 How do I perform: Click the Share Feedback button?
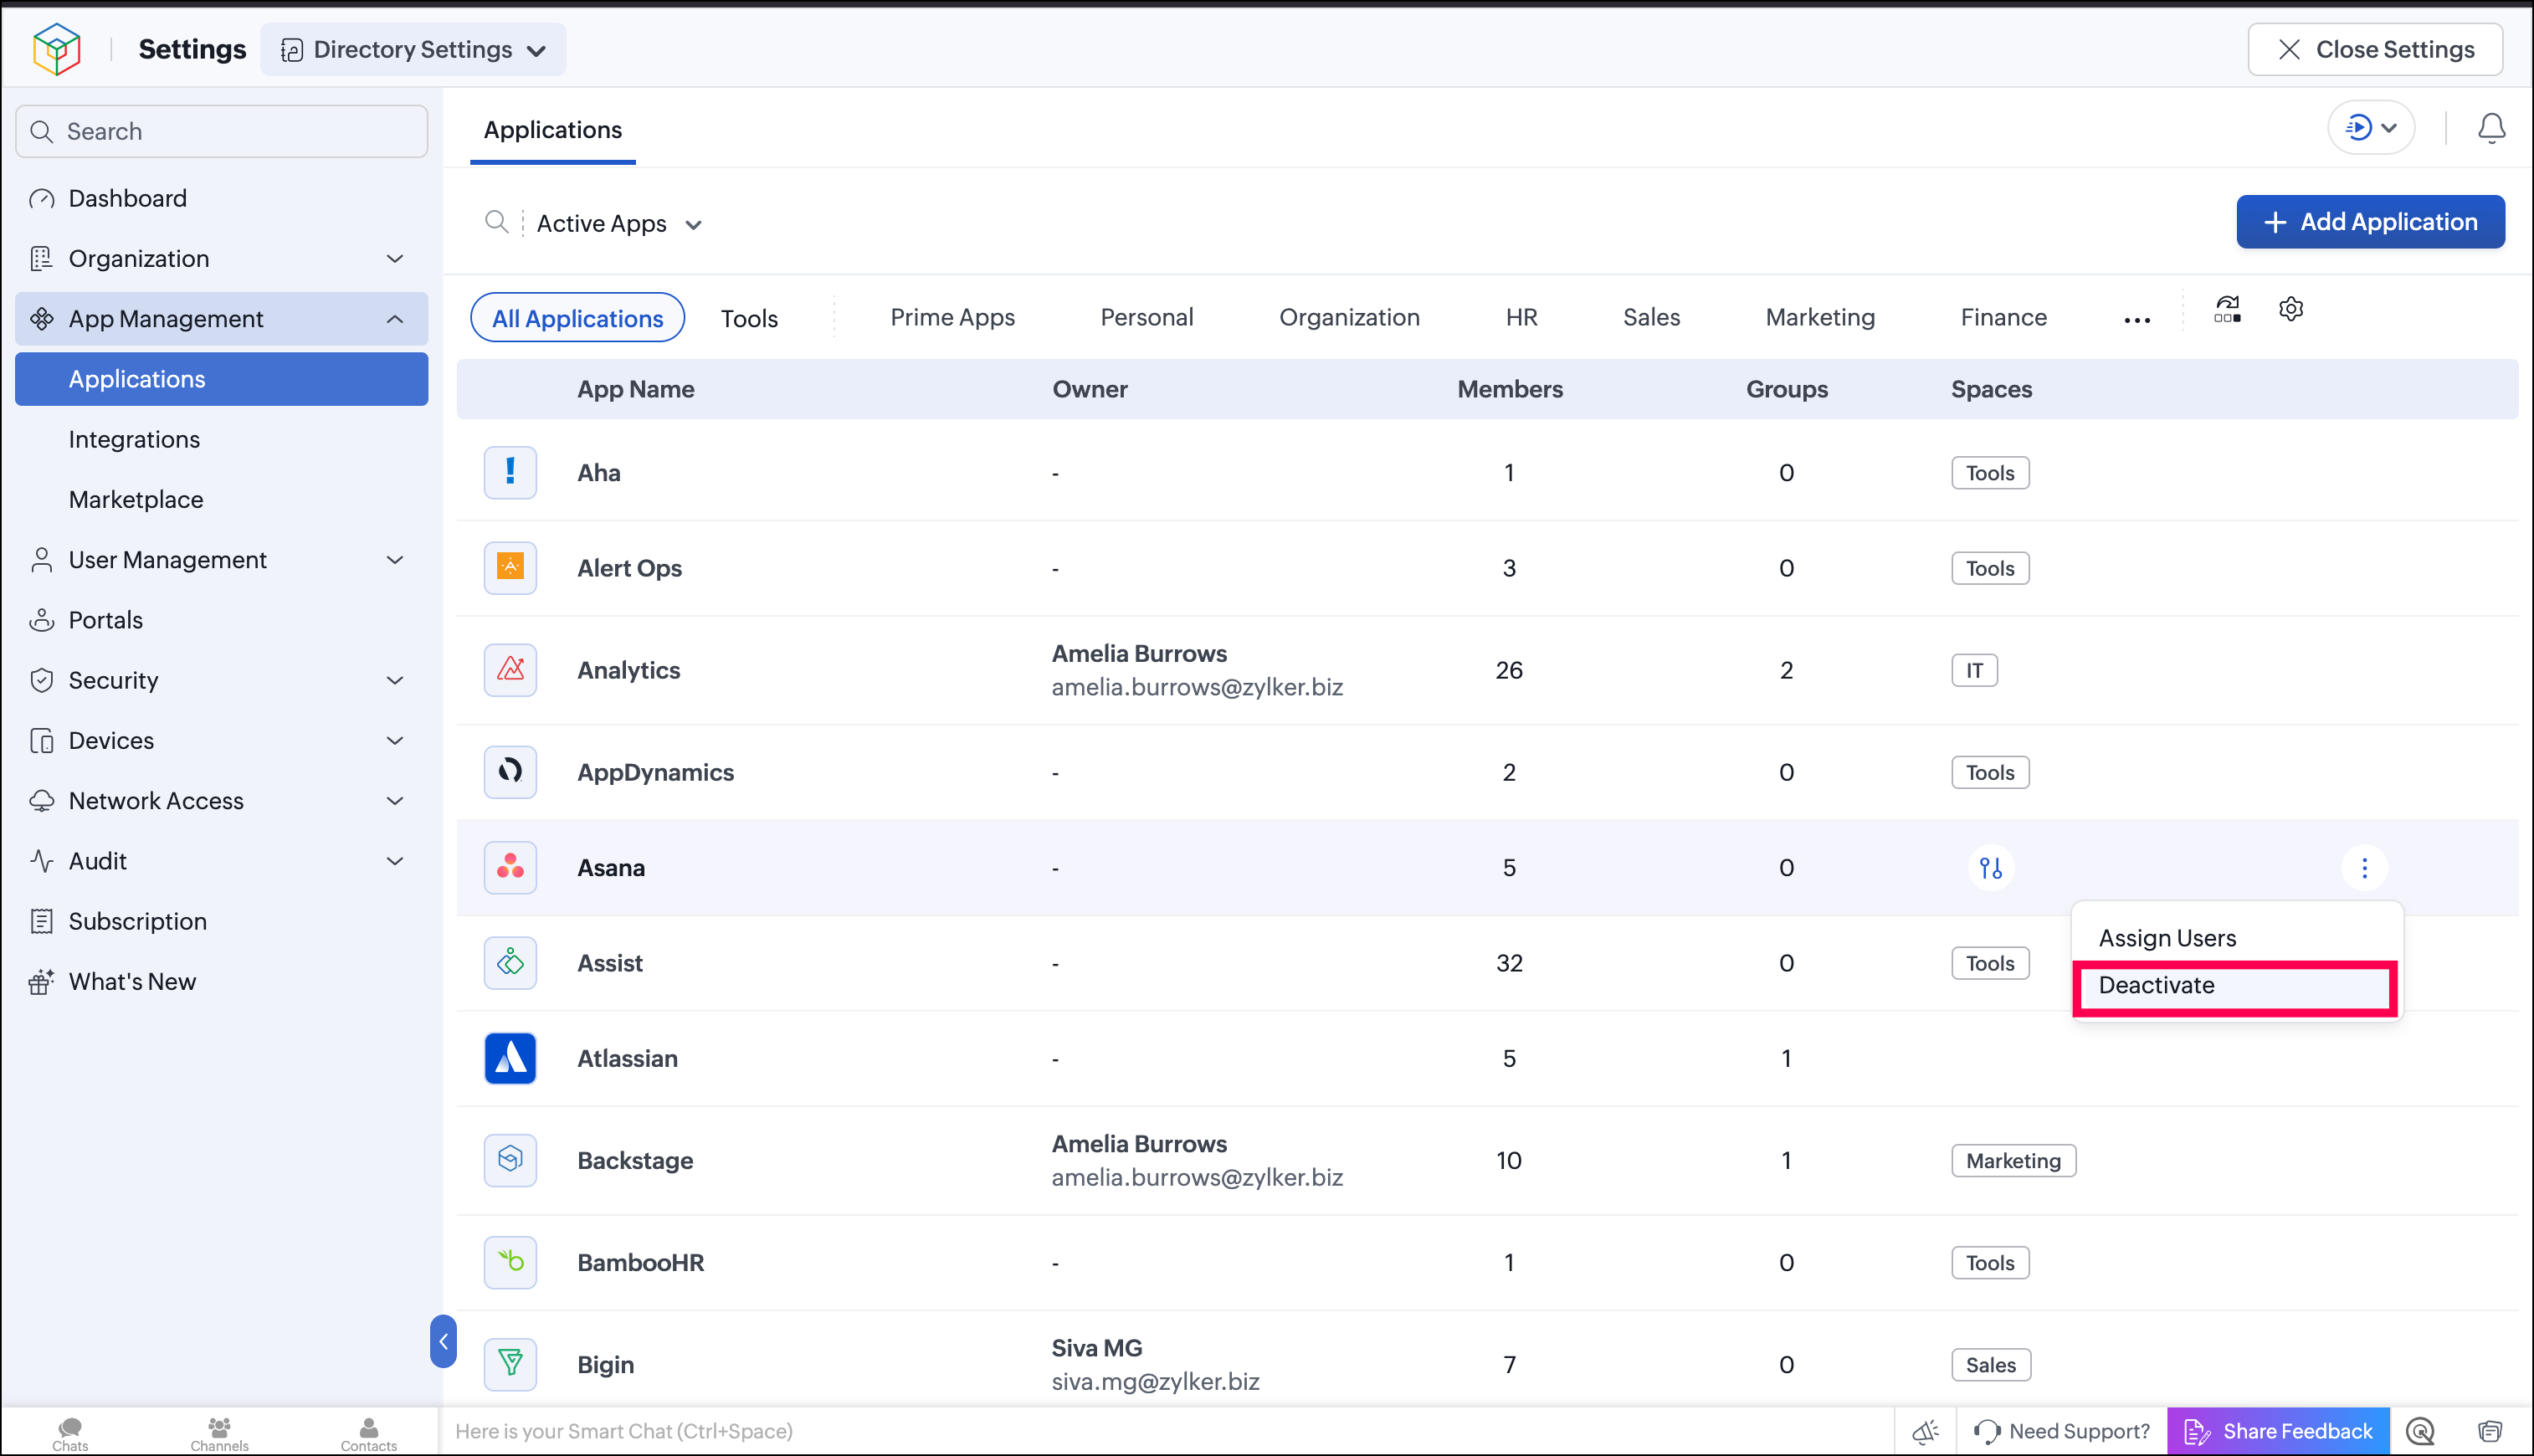pyautogui.click(x=2278, y=1431)
